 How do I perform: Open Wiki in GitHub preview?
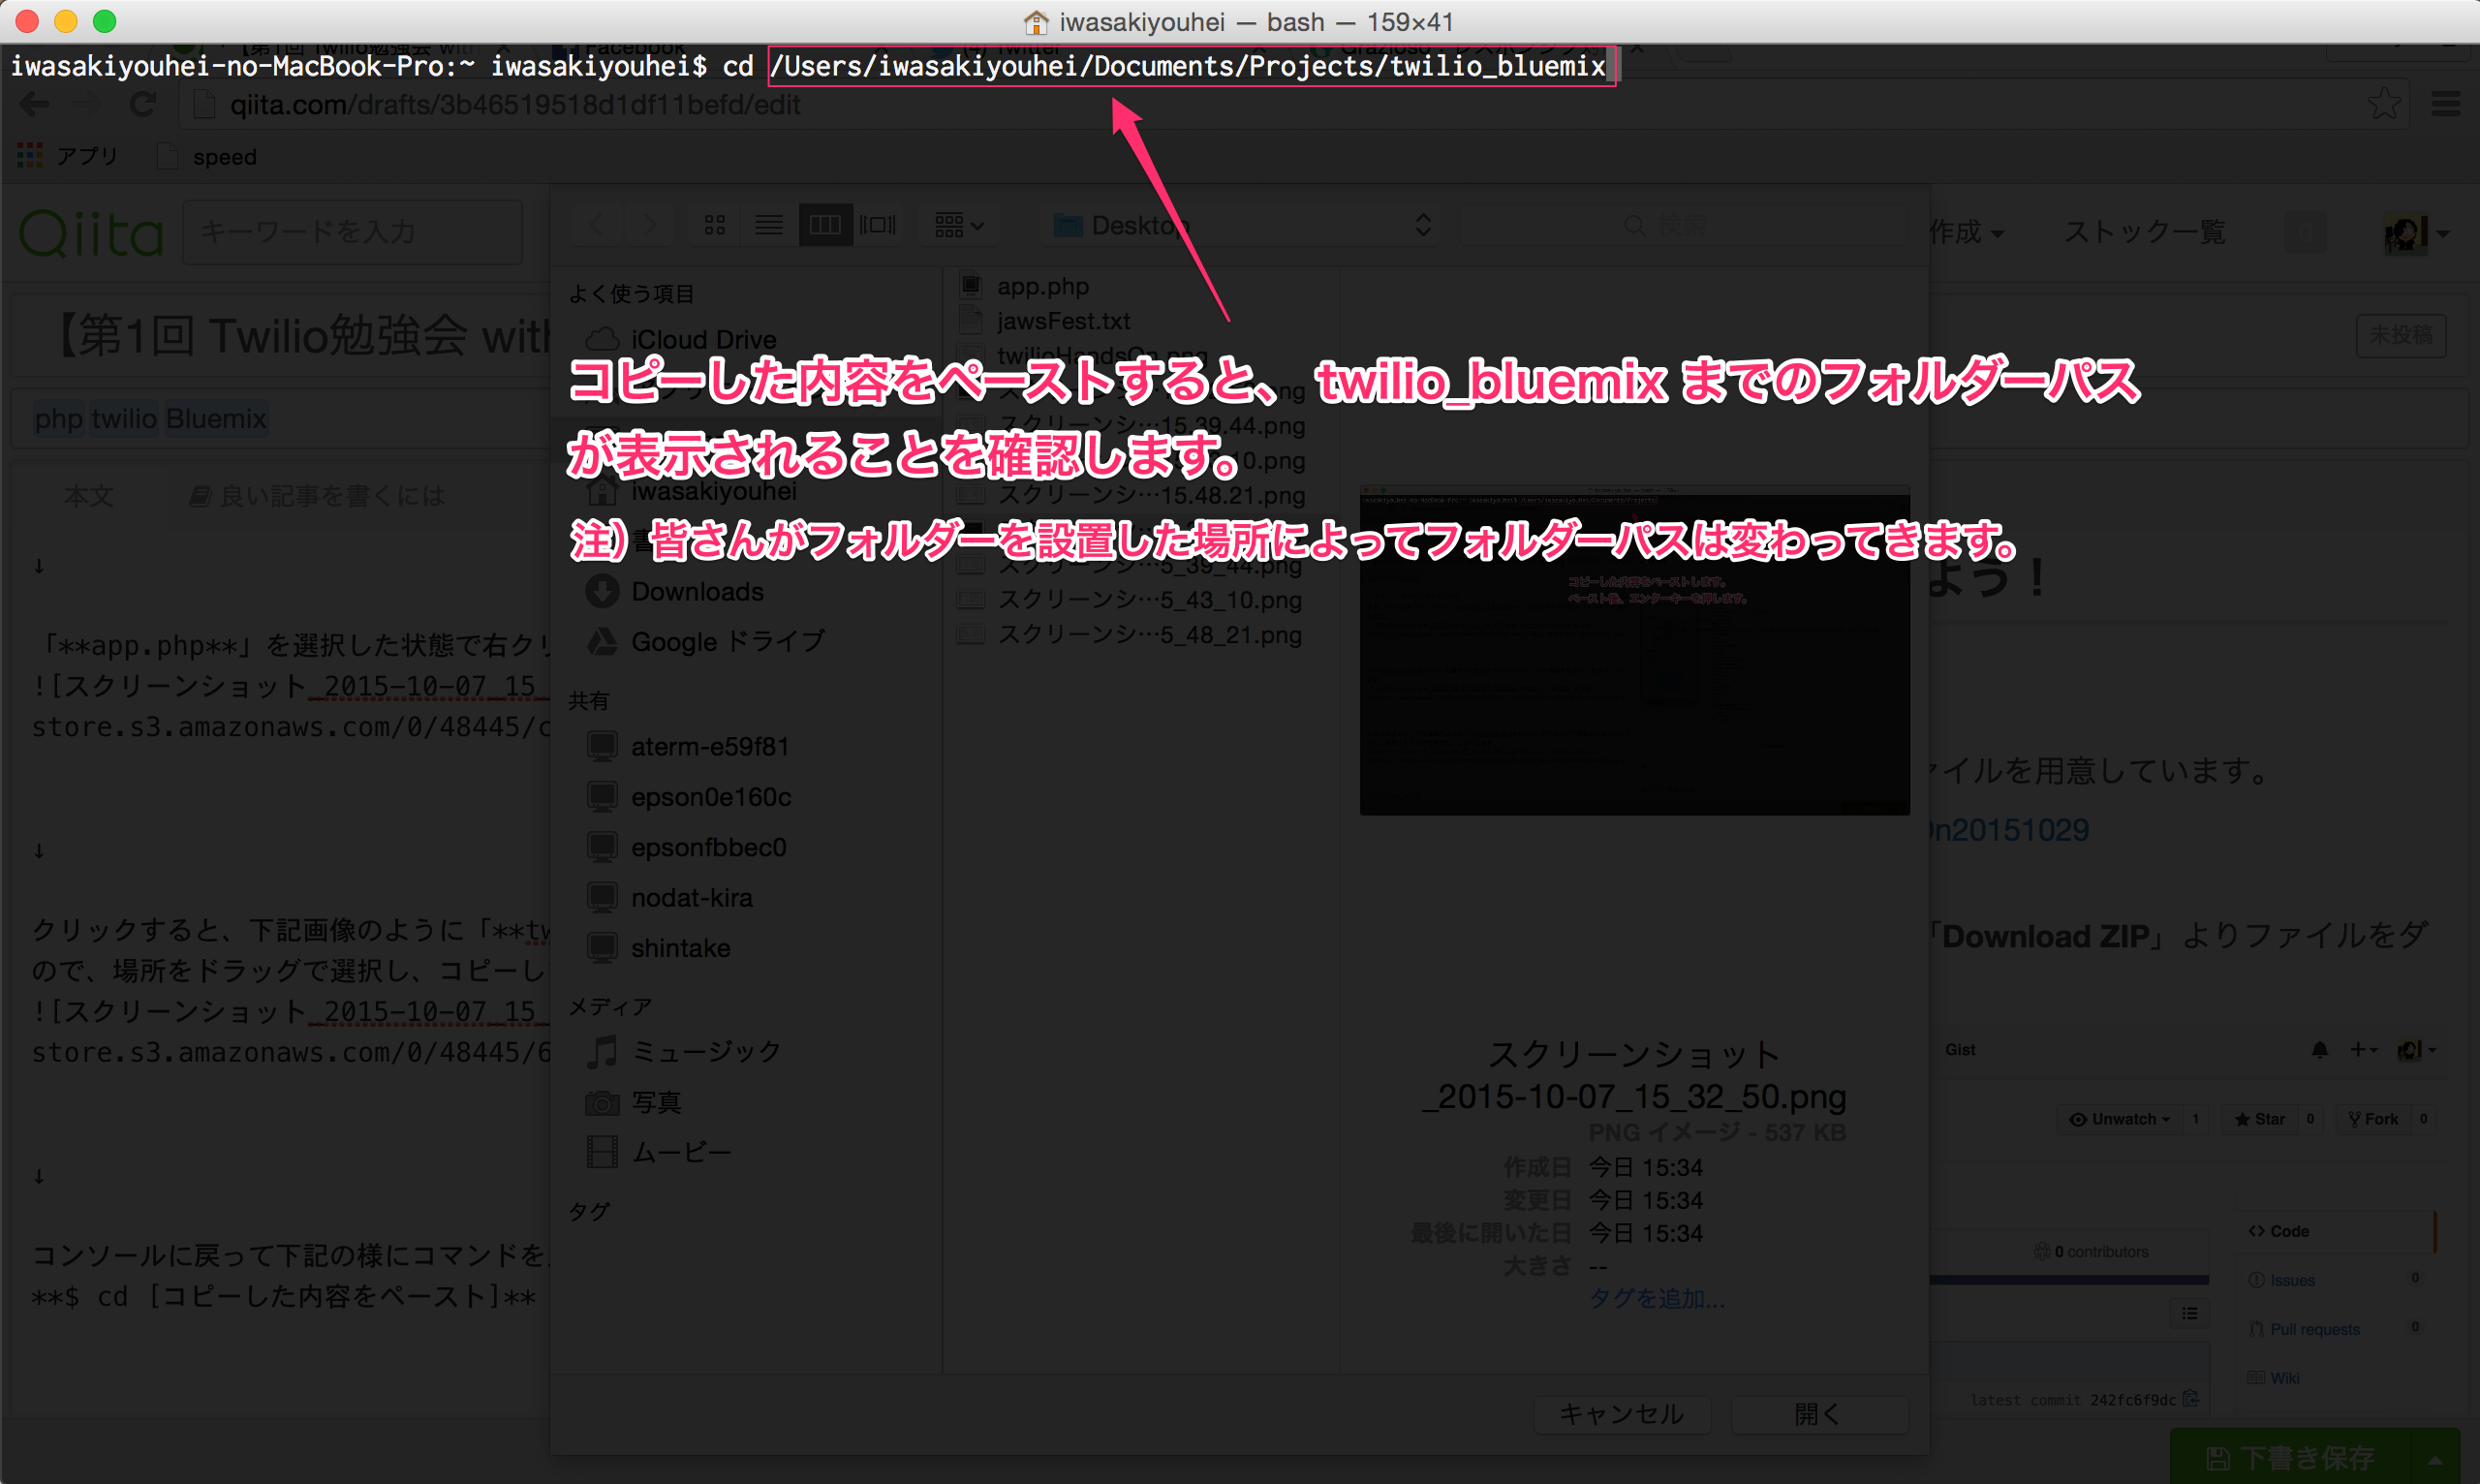pyautogui.click(x=2274, y=1378)
